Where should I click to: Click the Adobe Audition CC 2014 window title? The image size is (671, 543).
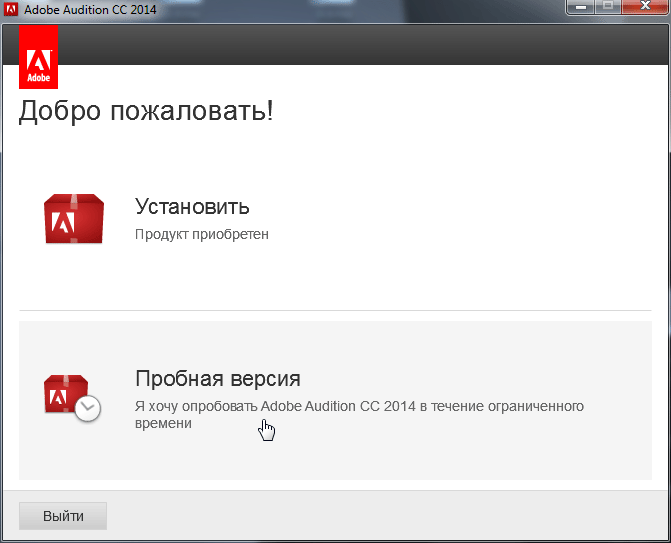[x=90, y=9]
